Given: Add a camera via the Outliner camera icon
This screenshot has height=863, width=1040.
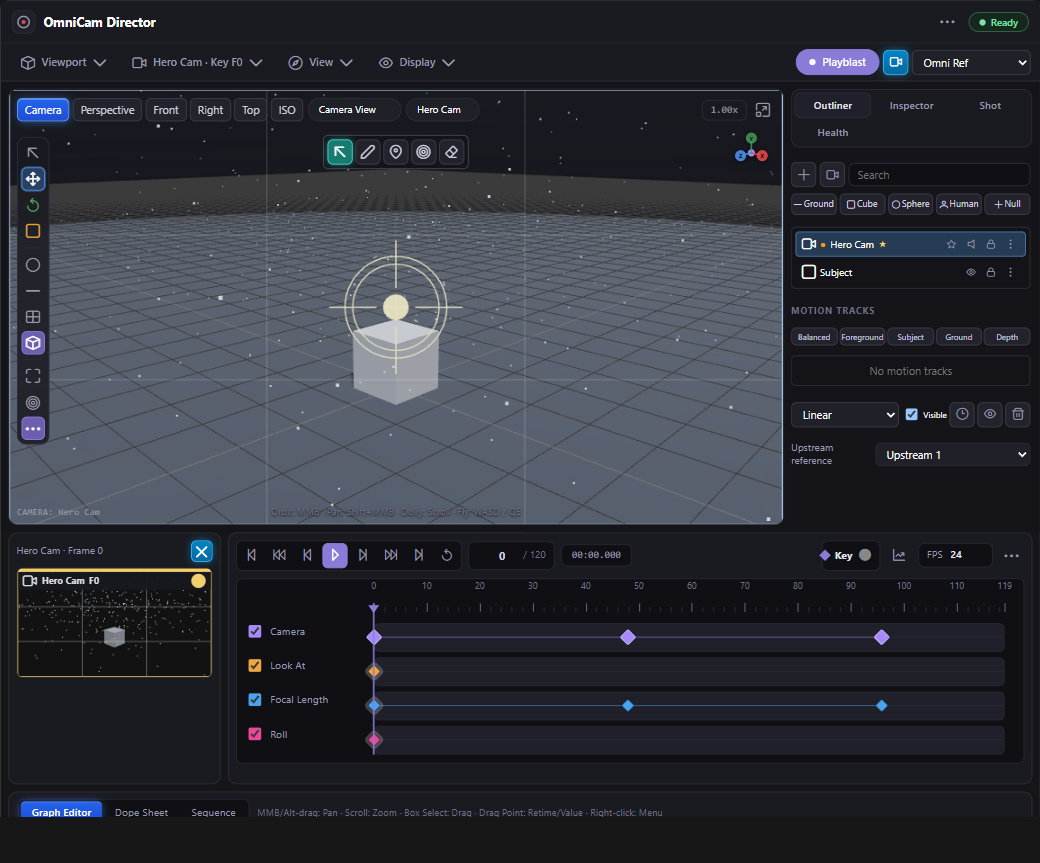Looking at the screenshot, I should point(832,175).
